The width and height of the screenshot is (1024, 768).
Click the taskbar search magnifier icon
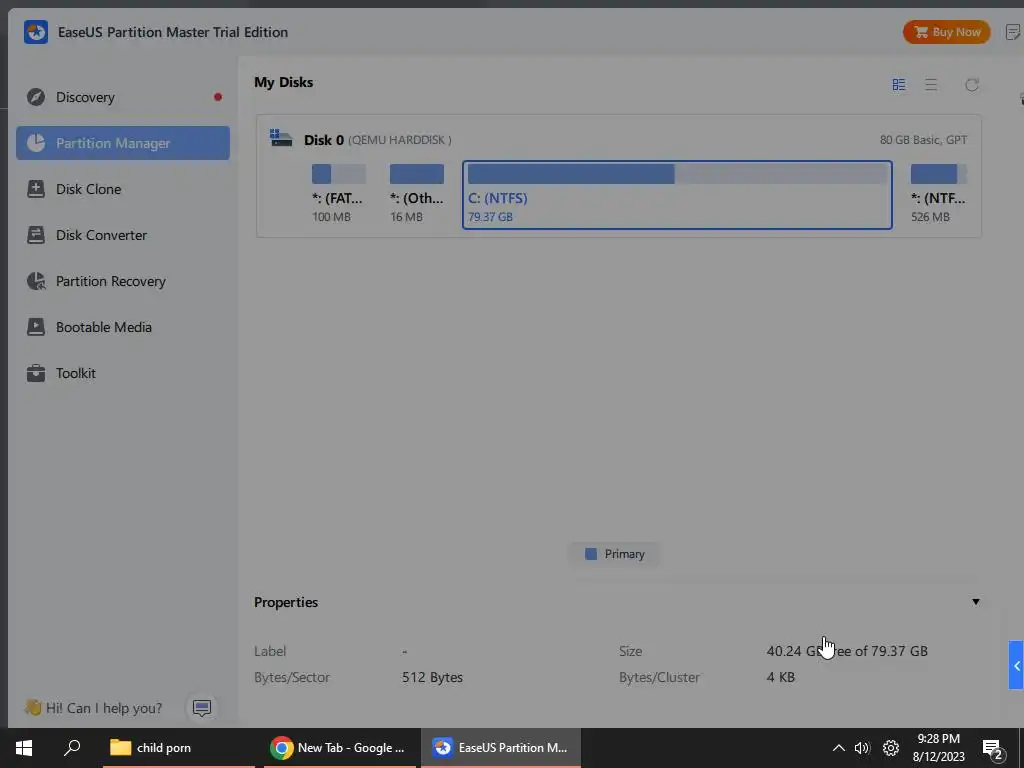click(72, 748)
